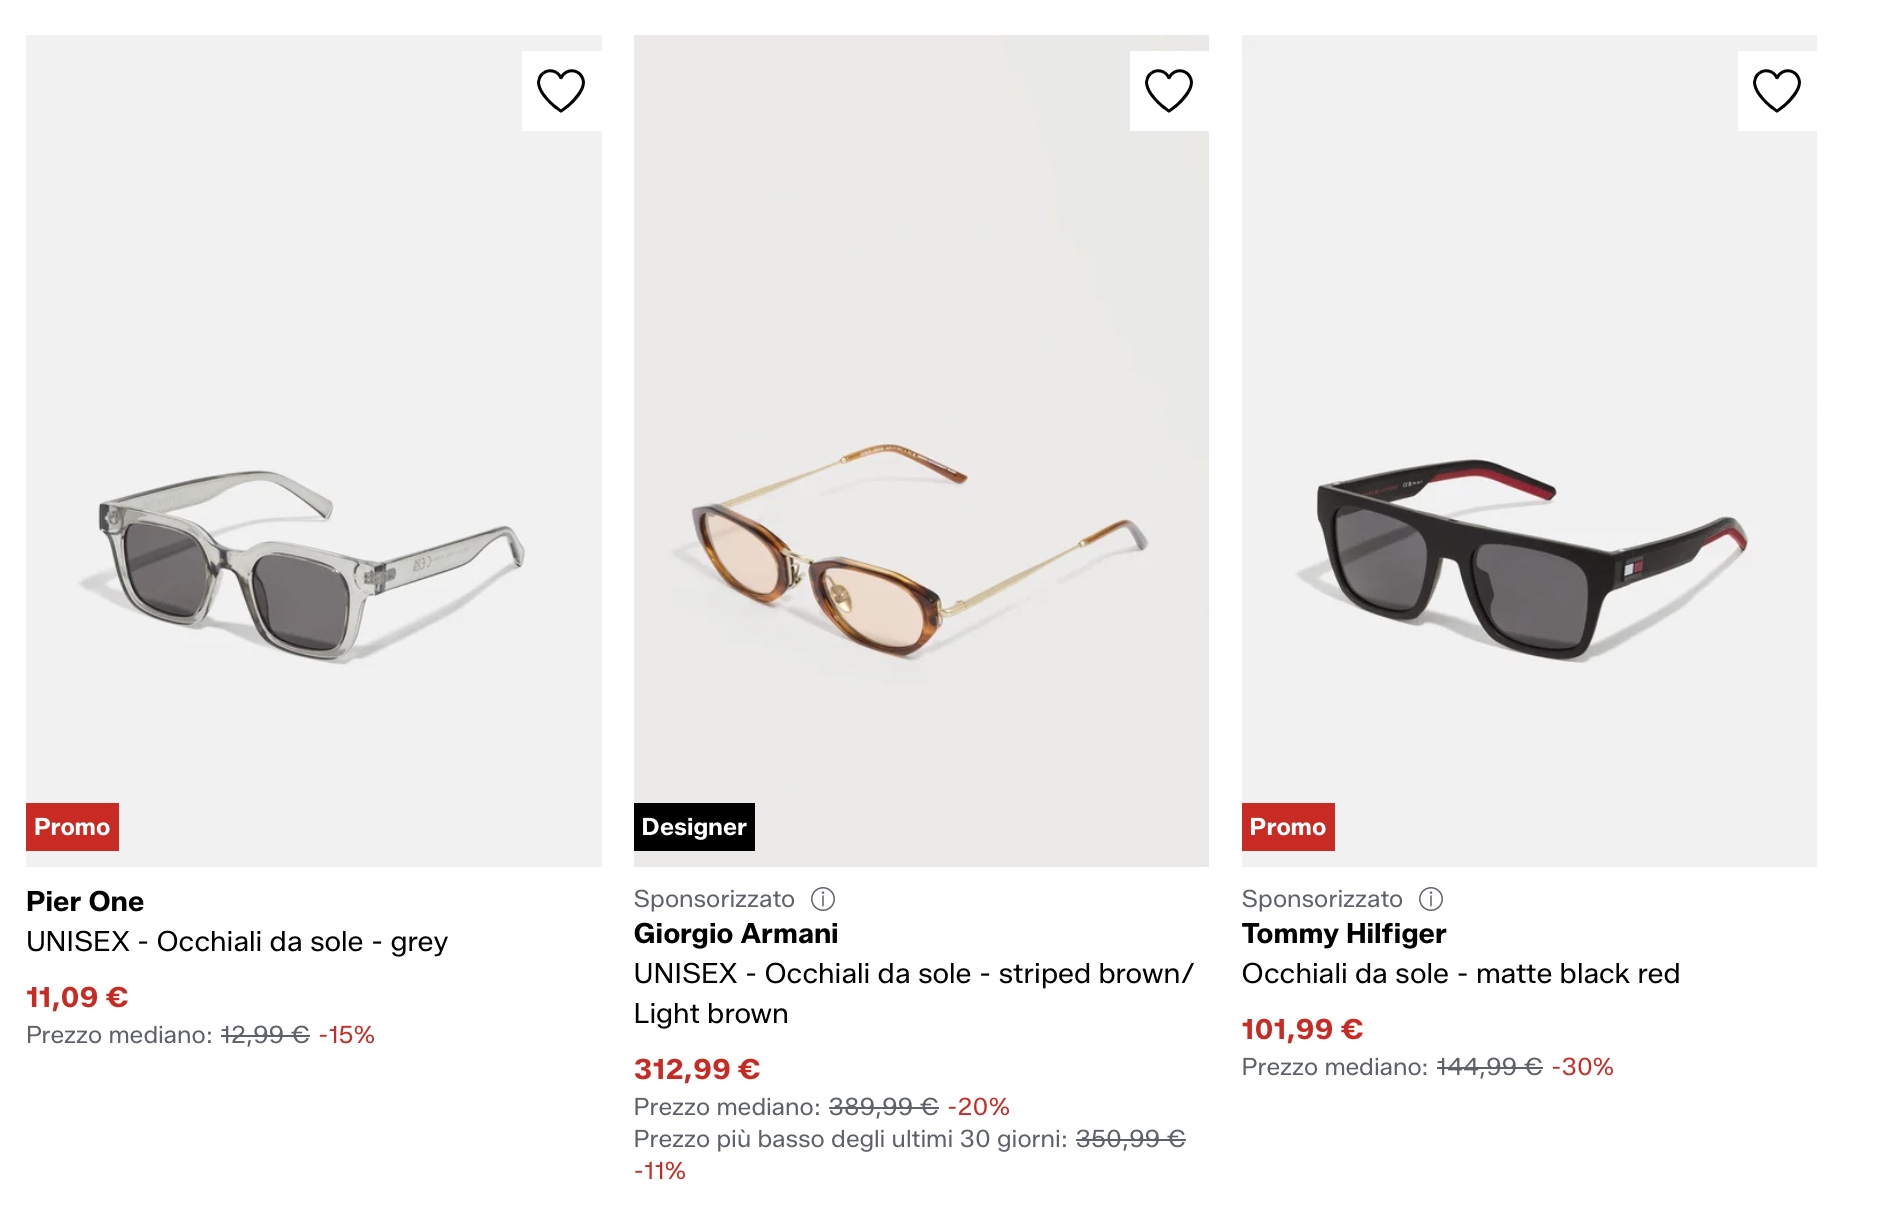This screenshot has width=1886, height=1218.
Task: Open UNISEX Occhiali da sole grey title
Action: [x=237, y=942]
